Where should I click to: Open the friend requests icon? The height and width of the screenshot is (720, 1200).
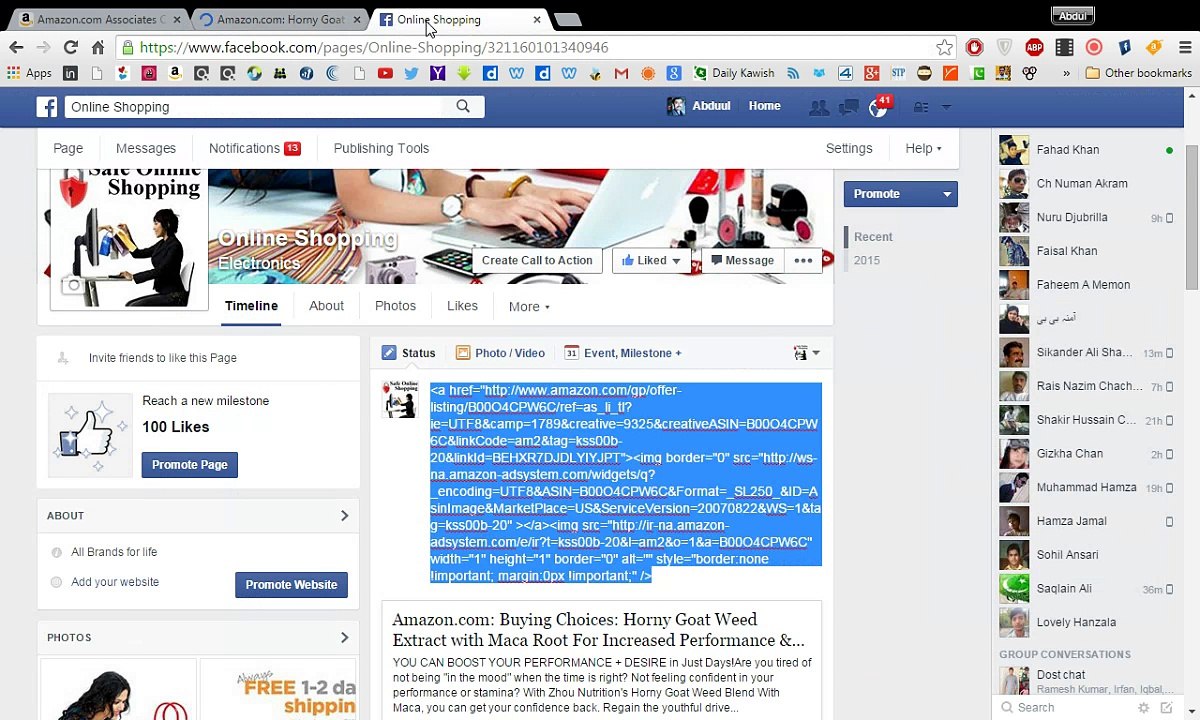point(819,107)
